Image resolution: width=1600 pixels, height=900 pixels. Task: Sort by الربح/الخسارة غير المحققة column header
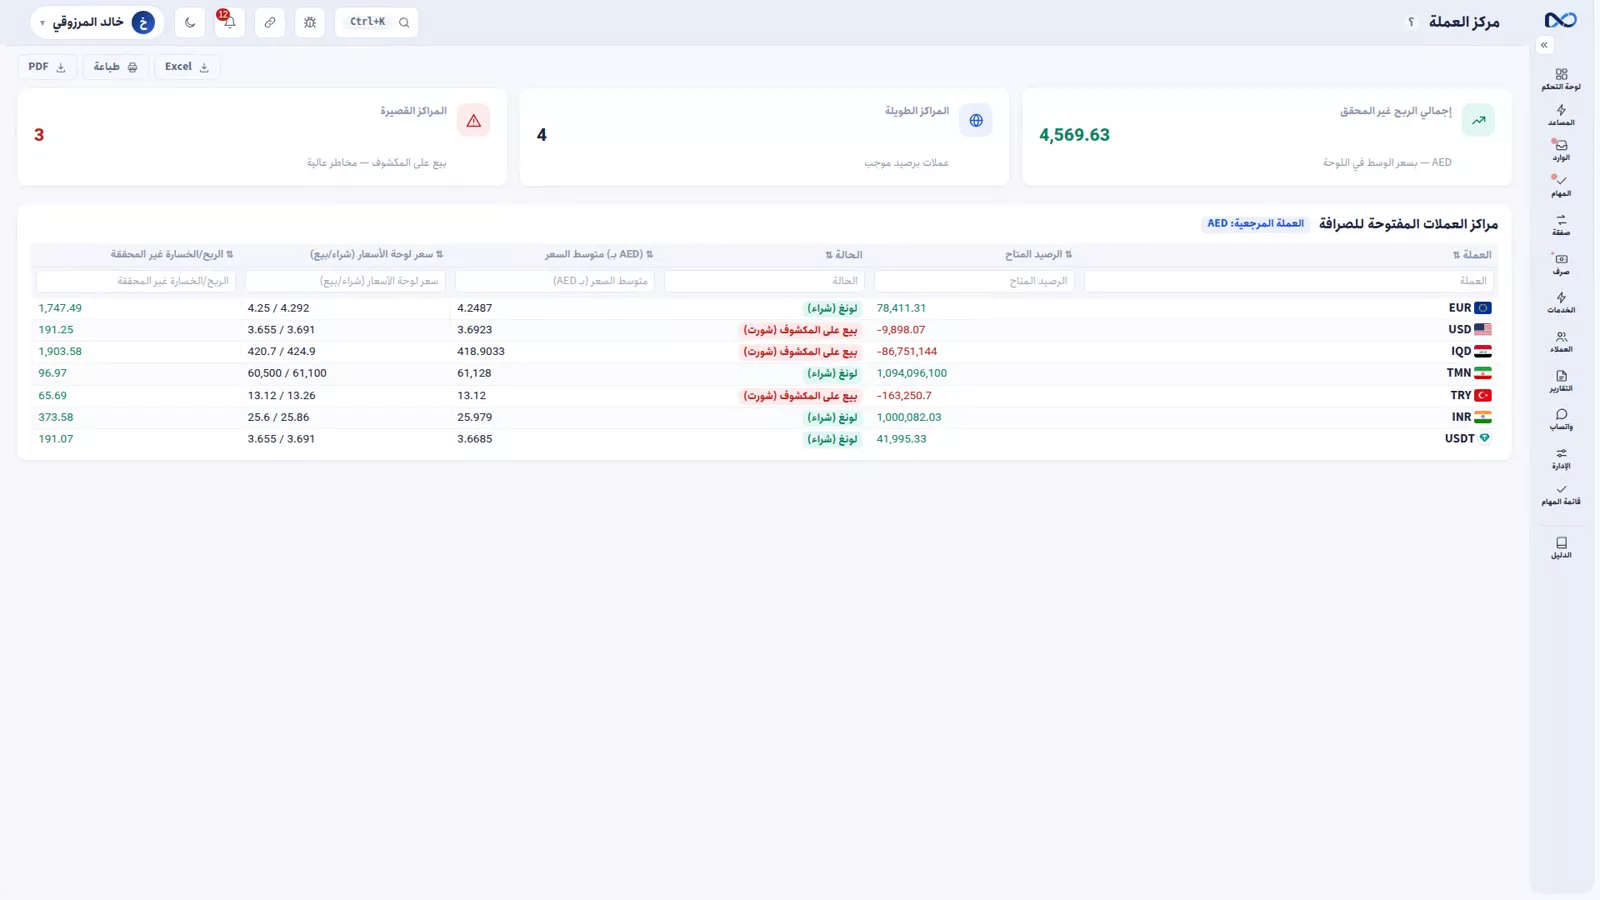[x=172, y=255]
